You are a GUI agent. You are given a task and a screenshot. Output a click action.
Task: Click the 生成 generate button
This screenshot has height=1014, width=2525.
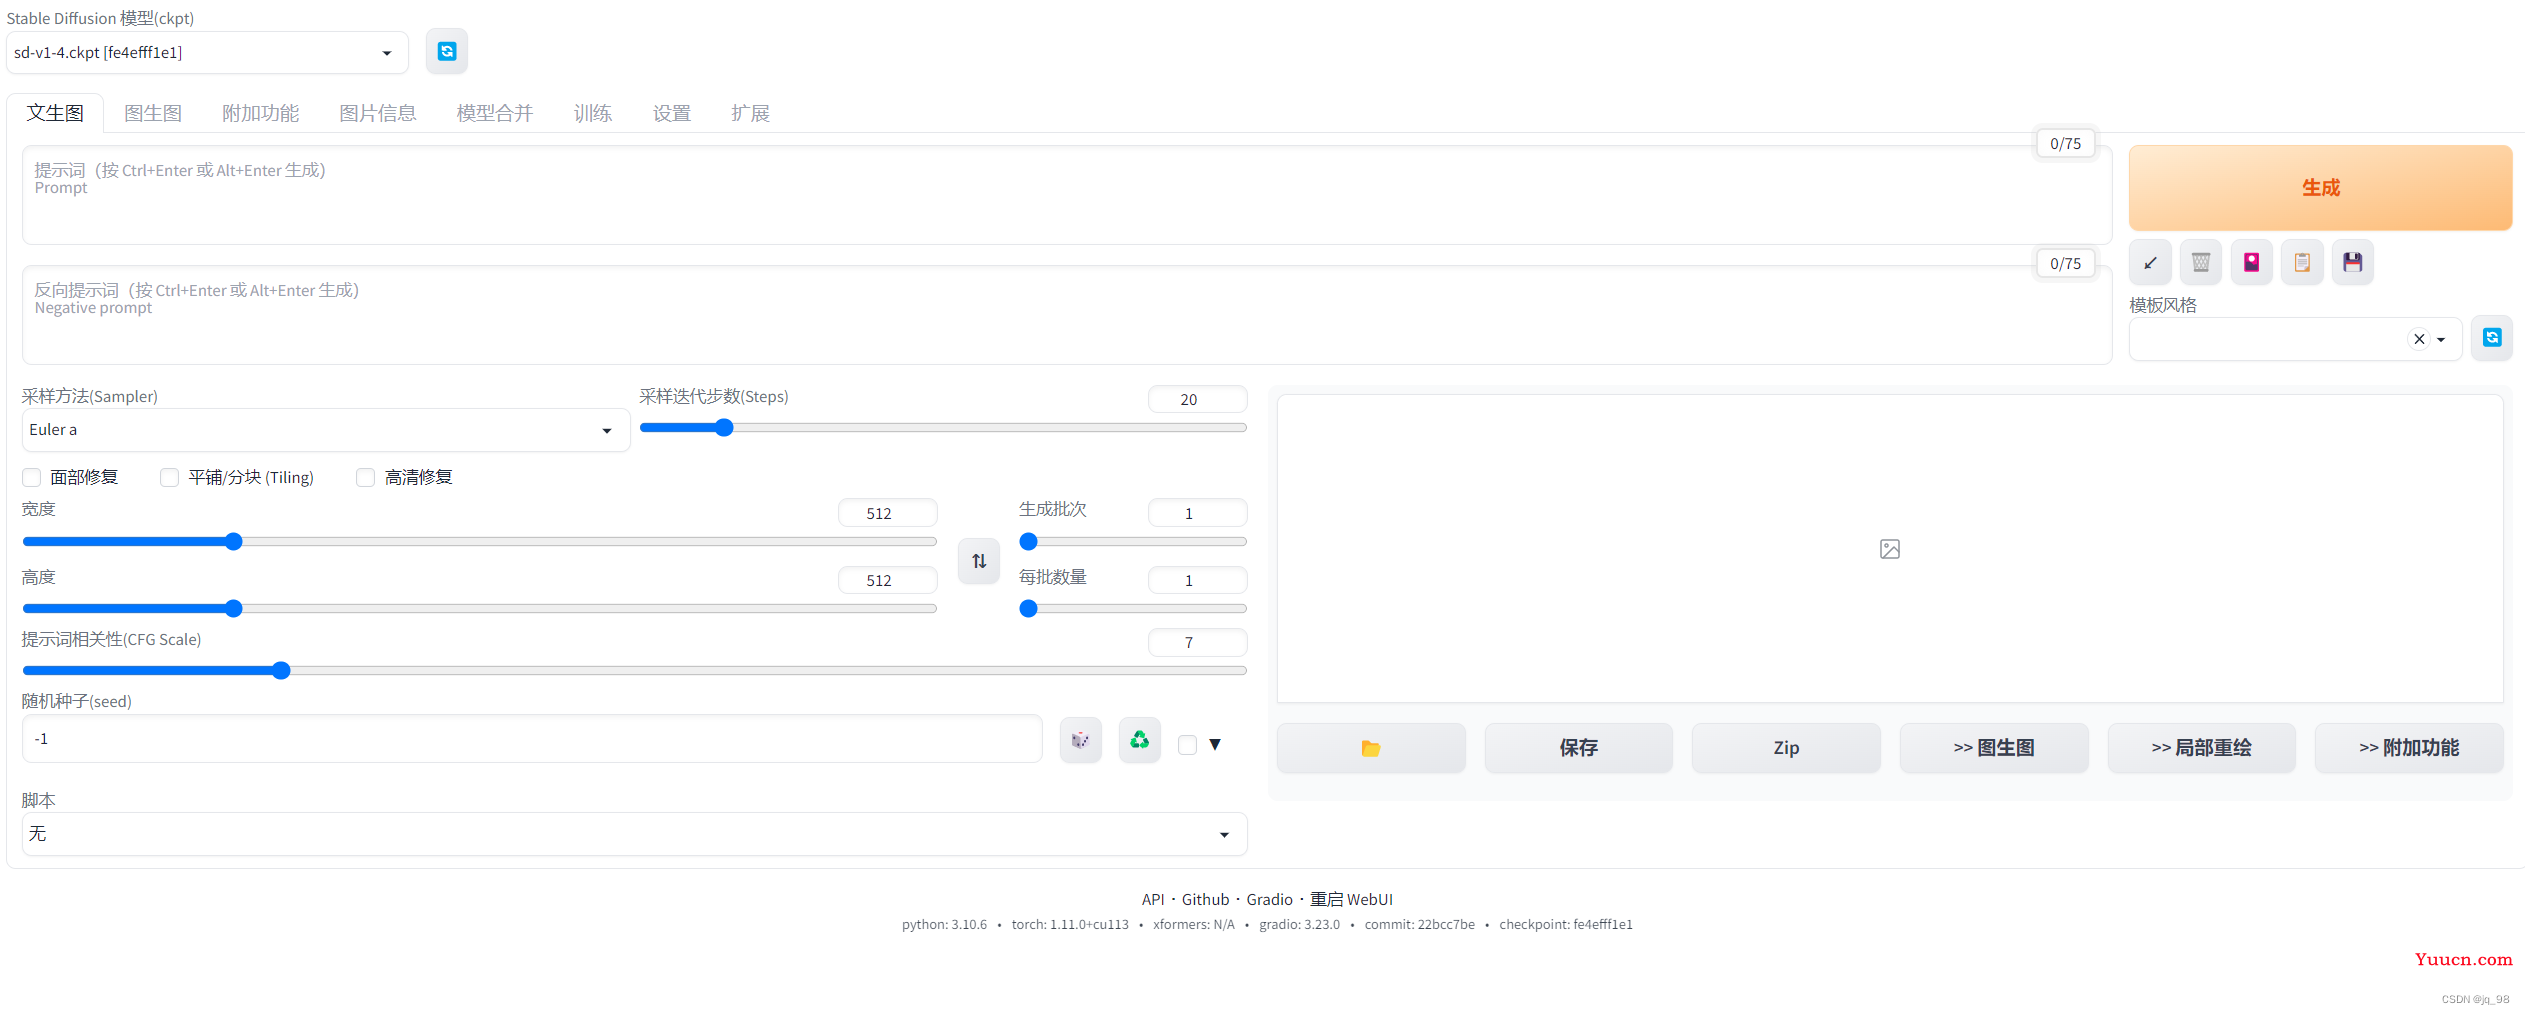coord(2320,188)
